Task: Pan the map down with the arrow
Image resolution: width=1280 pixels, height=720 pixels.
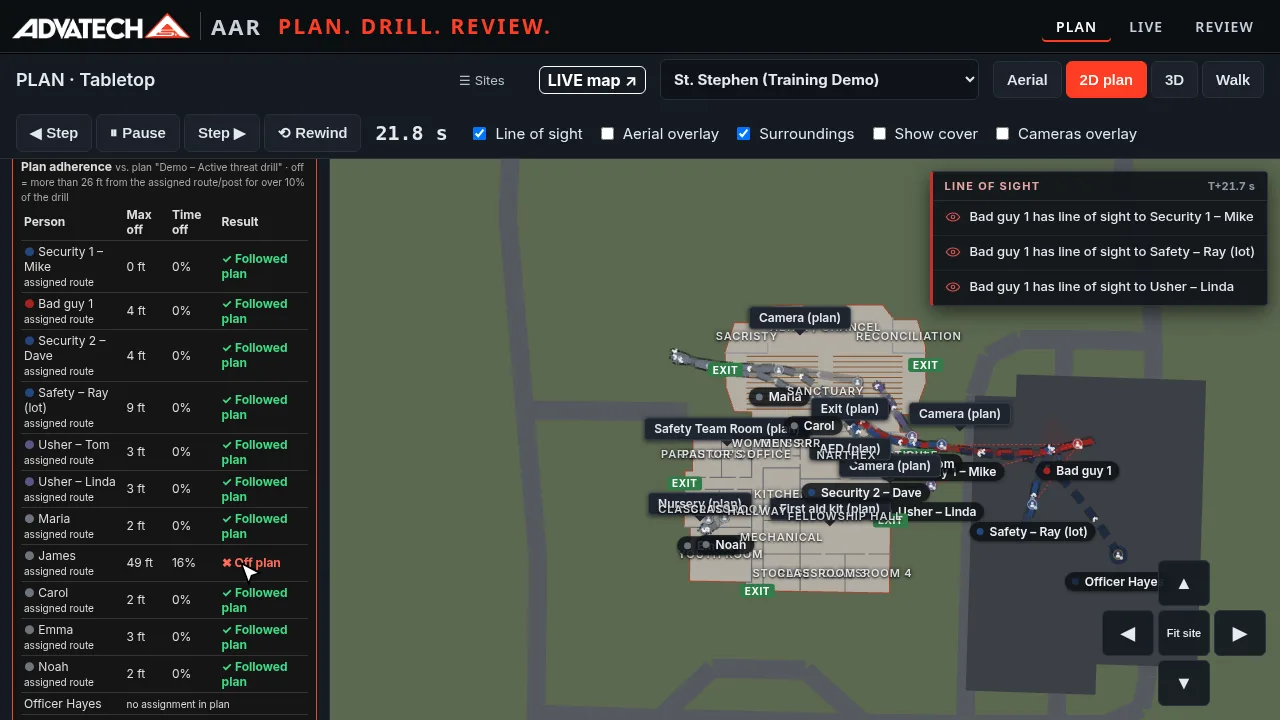Action: click(x=1184, y=683)
